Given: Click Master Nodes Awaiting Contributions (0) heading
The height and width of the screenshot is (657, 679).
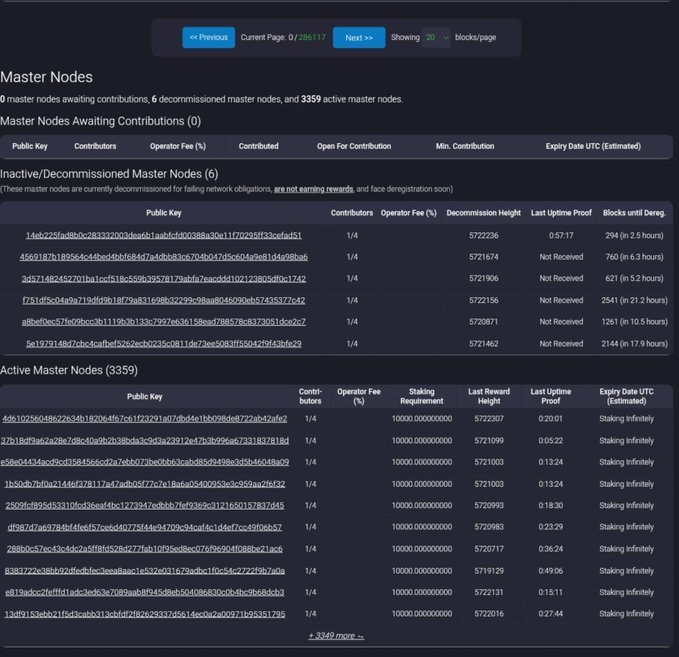Looking at the screenshot, I should pyautogui.click(x=100, y=121).
